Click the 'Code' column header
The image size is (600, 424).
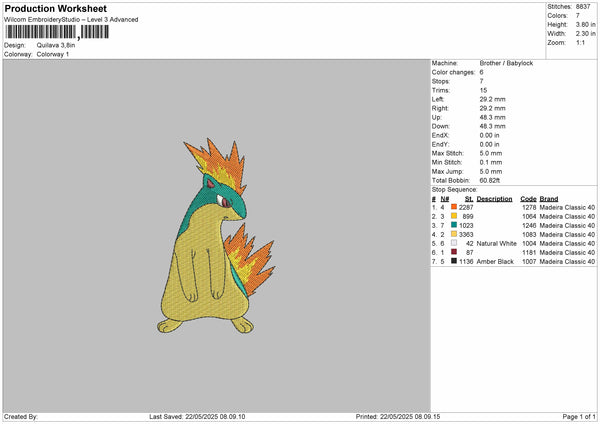tap(528, 199)
